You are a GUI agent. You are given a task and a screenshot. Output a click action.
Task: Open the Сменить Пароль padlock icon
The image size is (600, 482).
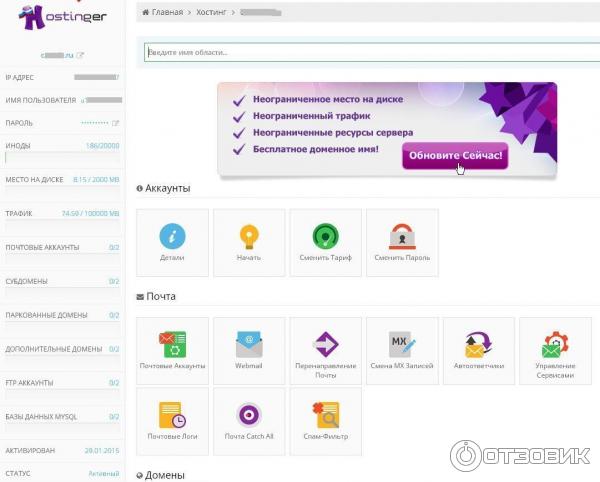402,237
